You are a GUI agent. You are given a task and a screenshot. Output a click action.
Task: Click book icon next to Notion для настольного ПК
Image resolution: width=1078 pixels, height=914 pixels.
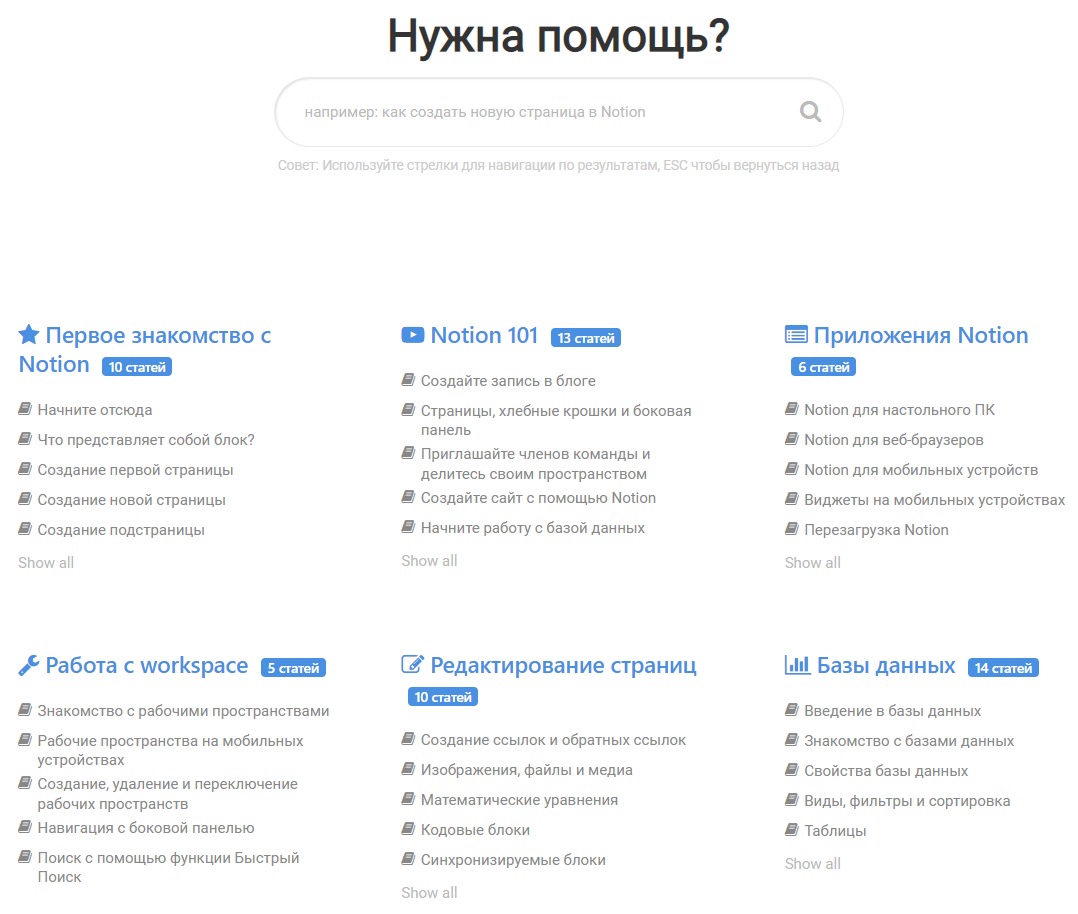tap(792, 409)
